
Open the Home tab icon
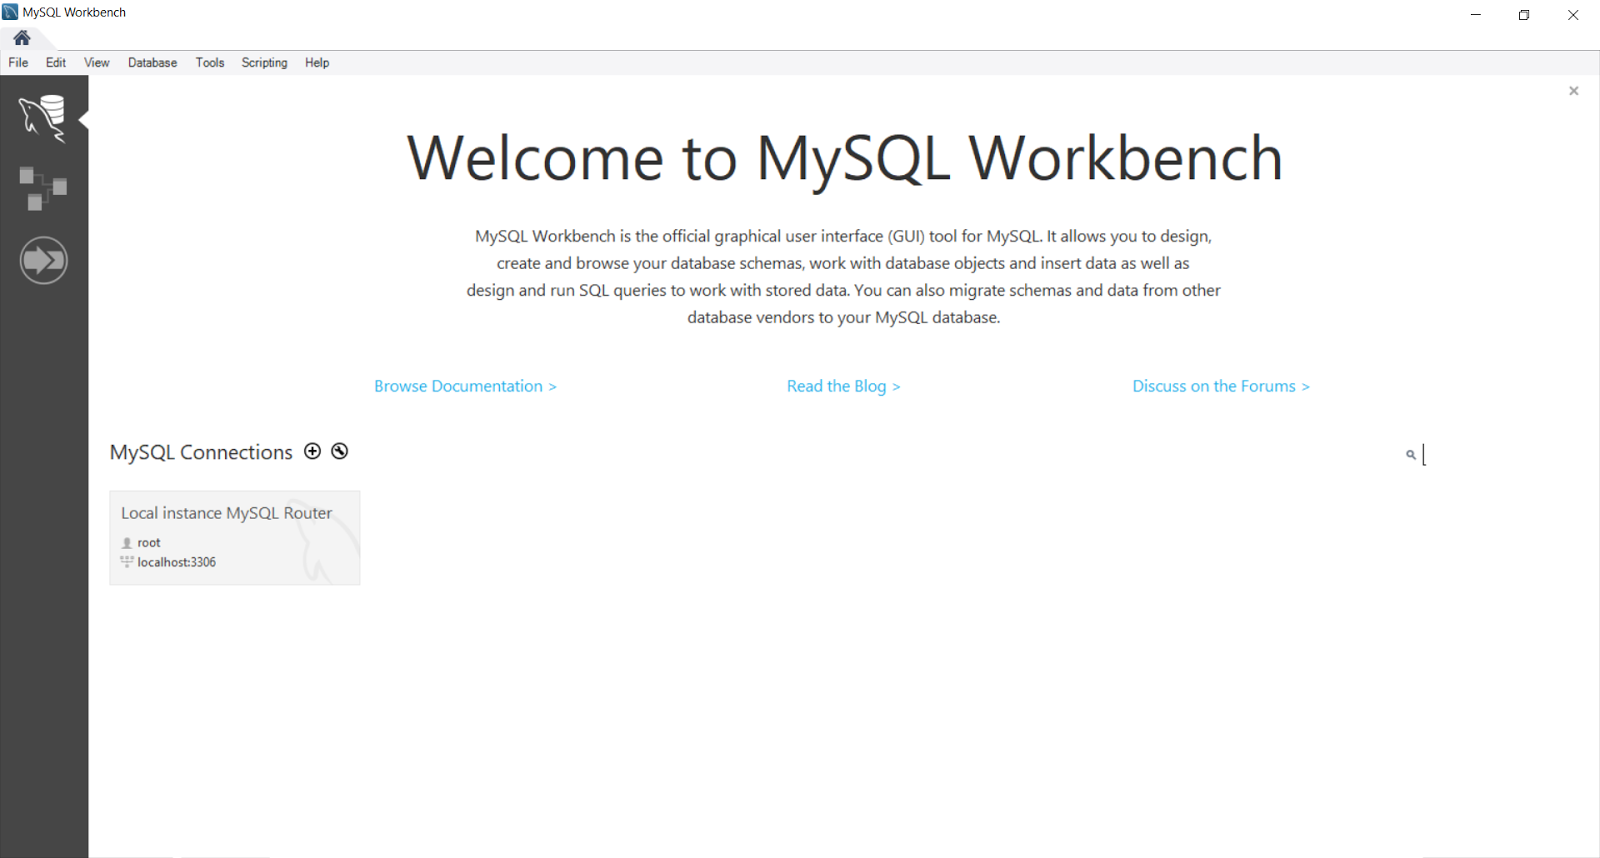point(22,38)
